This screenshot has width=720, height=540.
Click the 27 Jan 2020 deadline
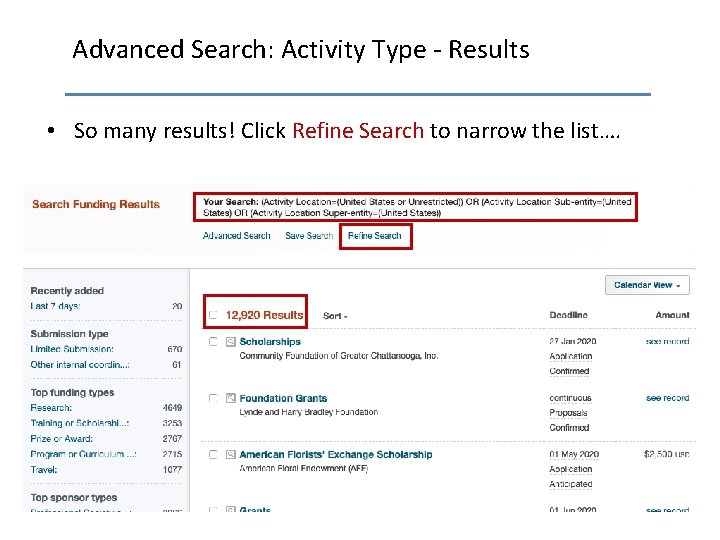click(x=573, y=341)
